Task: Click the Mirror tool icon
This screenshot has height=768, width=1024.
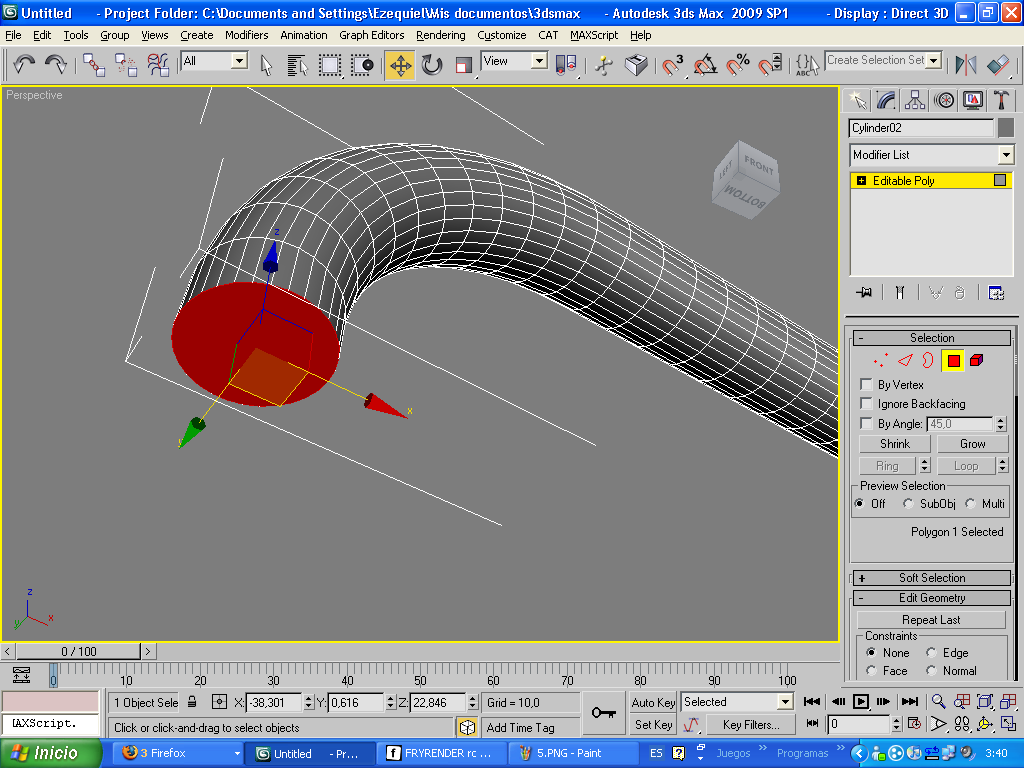Action: (x=966, y=65)
